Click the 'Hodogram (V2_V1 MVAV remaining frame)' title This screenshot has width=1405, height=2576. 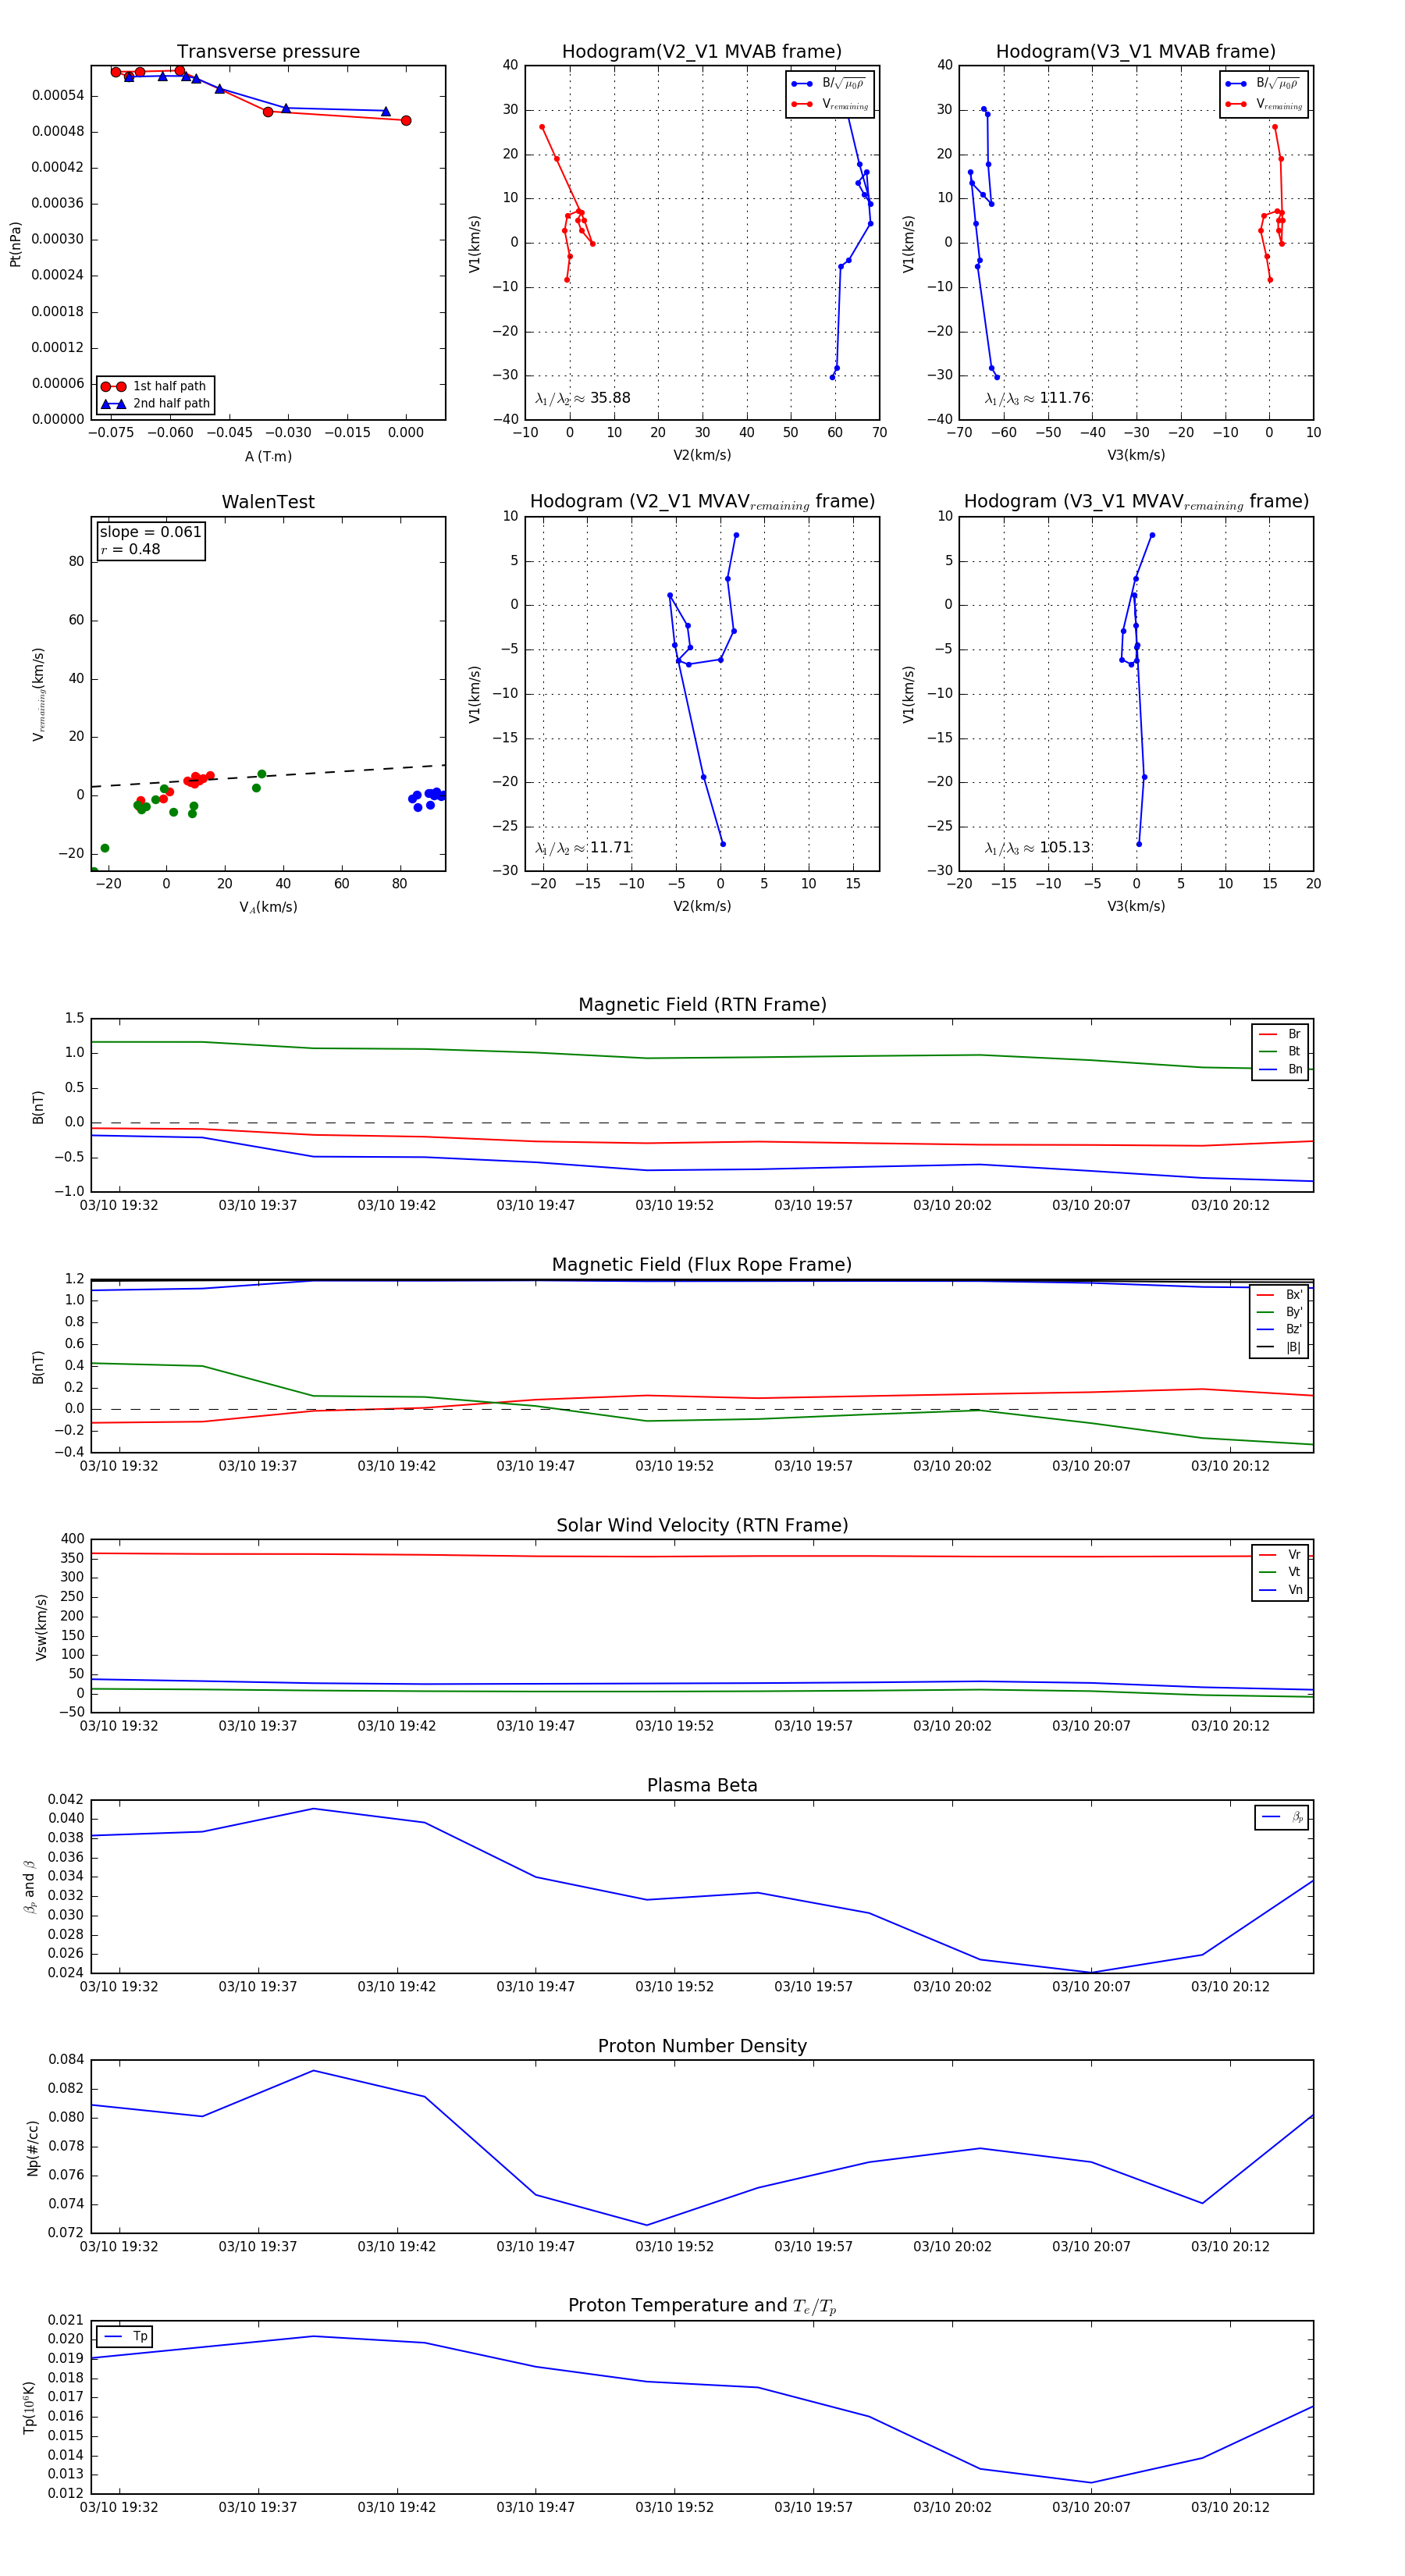tap(702, 502)
